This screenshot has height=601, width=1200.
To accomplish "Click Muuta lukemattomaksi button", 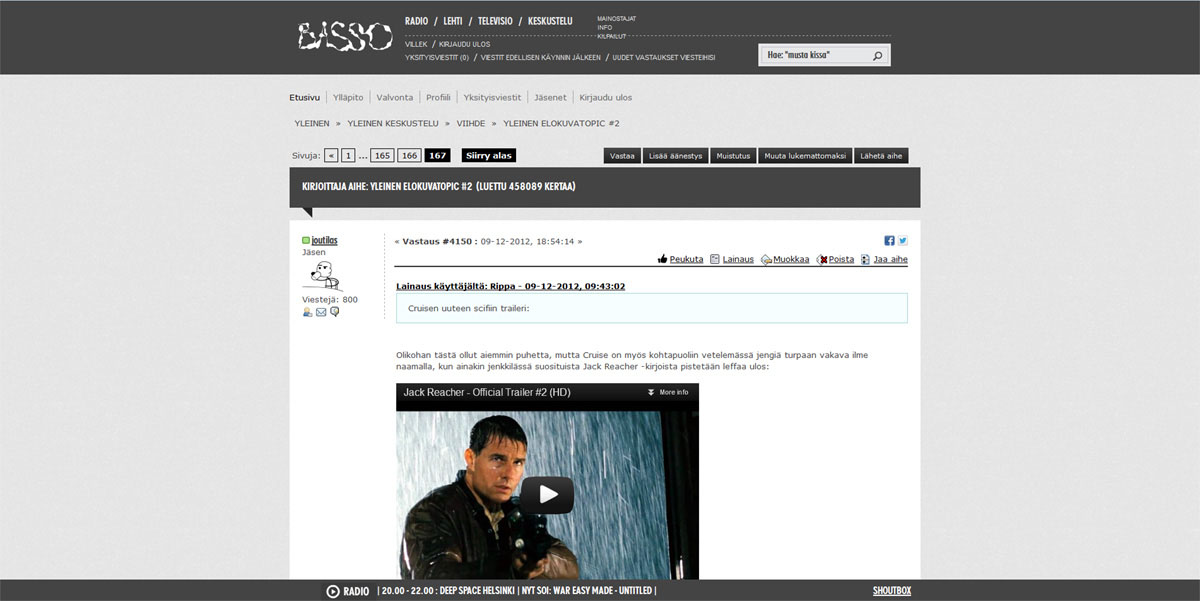I will [x=805, y=156].
